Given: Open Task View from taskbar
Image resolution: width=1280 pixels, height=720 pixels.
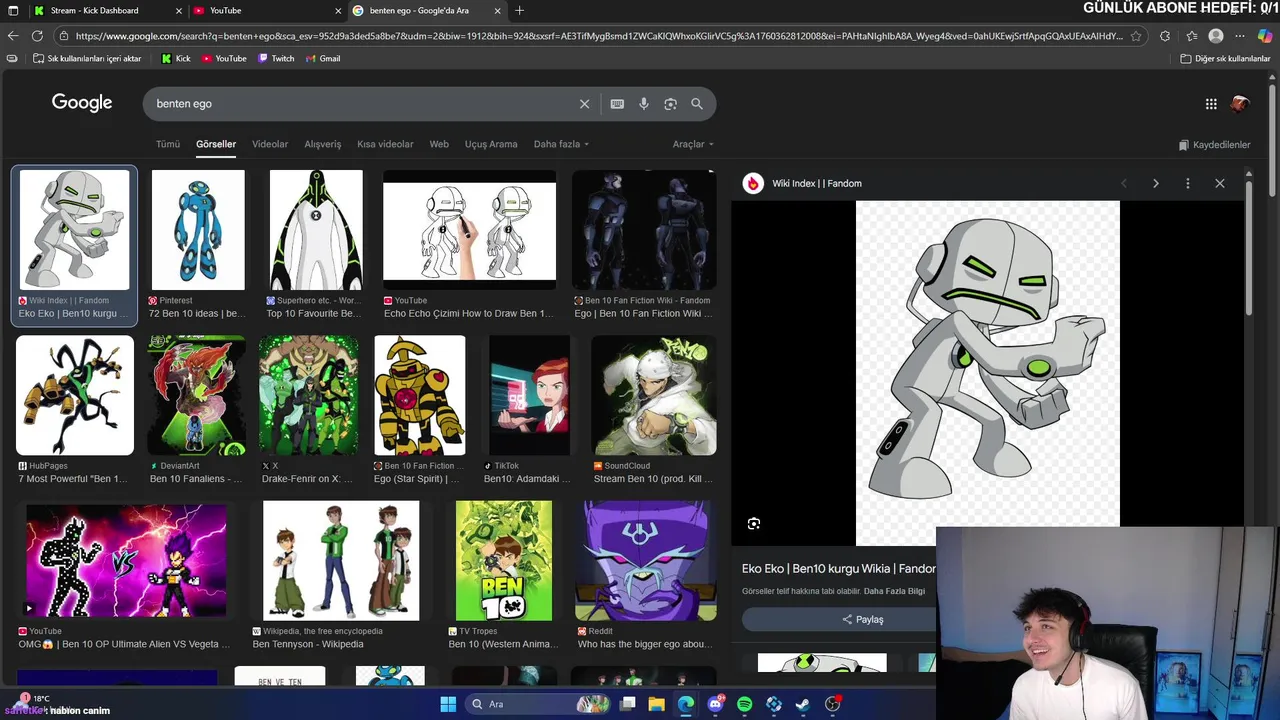Looking at the screenshot, I should point(628,704).
